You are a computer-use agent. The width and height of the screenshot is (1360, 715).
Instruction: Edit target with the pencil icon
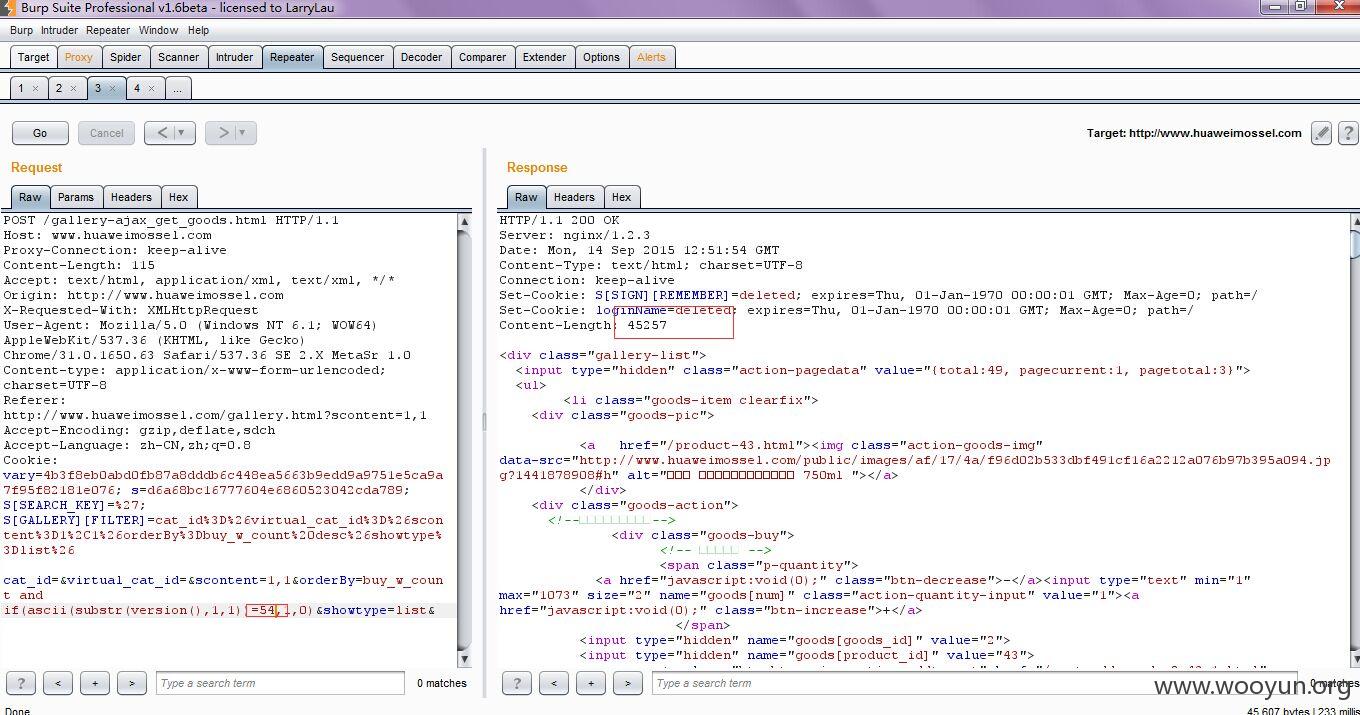(1321, 133)
